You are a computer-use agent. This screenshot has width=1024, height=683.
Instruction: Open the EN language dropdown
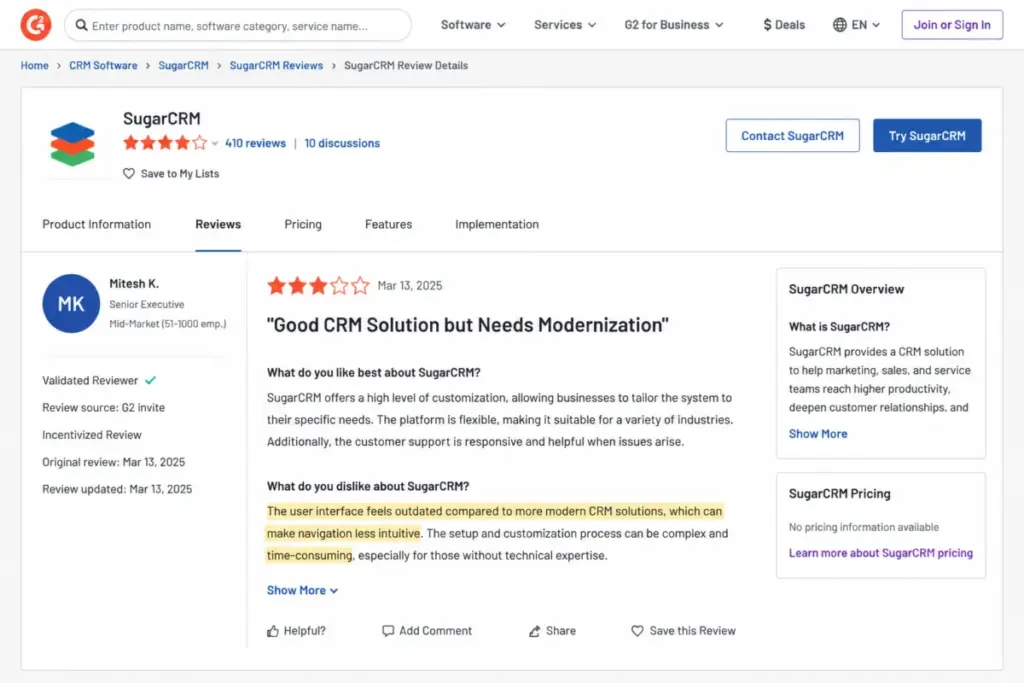pyautogui.click(x=866, y=25)
